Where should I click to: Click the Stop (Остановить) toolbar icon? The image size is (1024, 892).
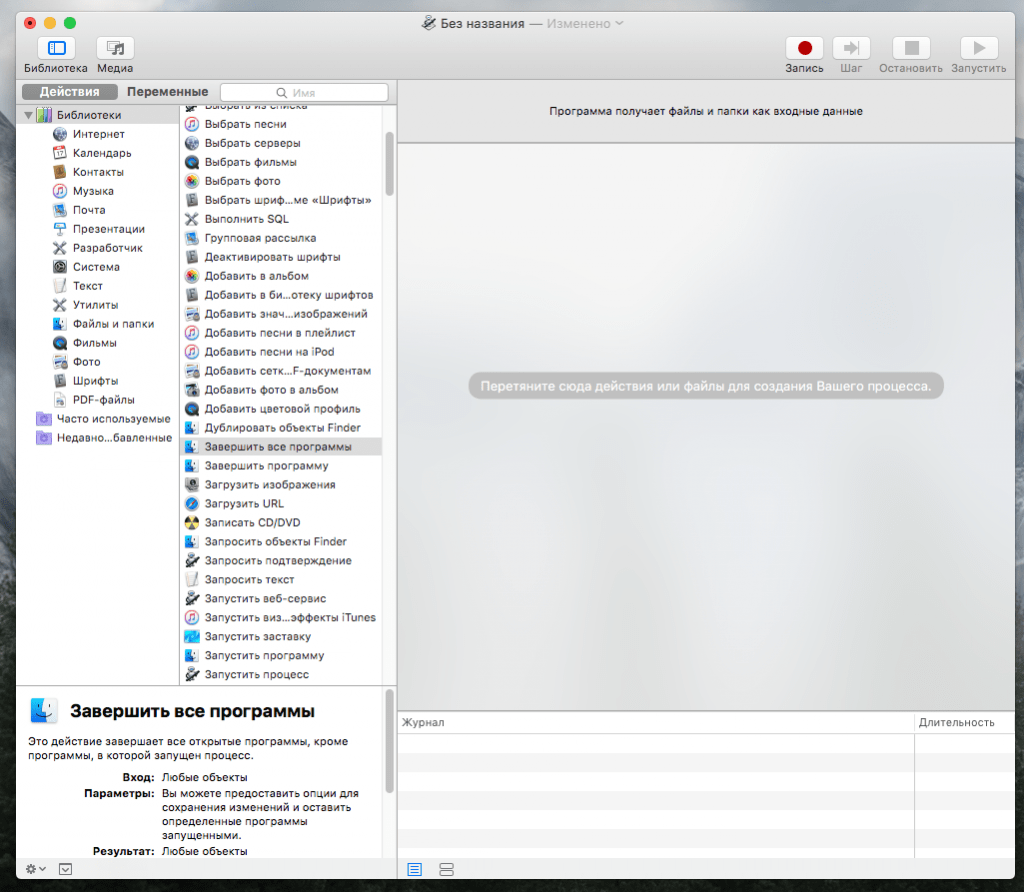[911, 48]
